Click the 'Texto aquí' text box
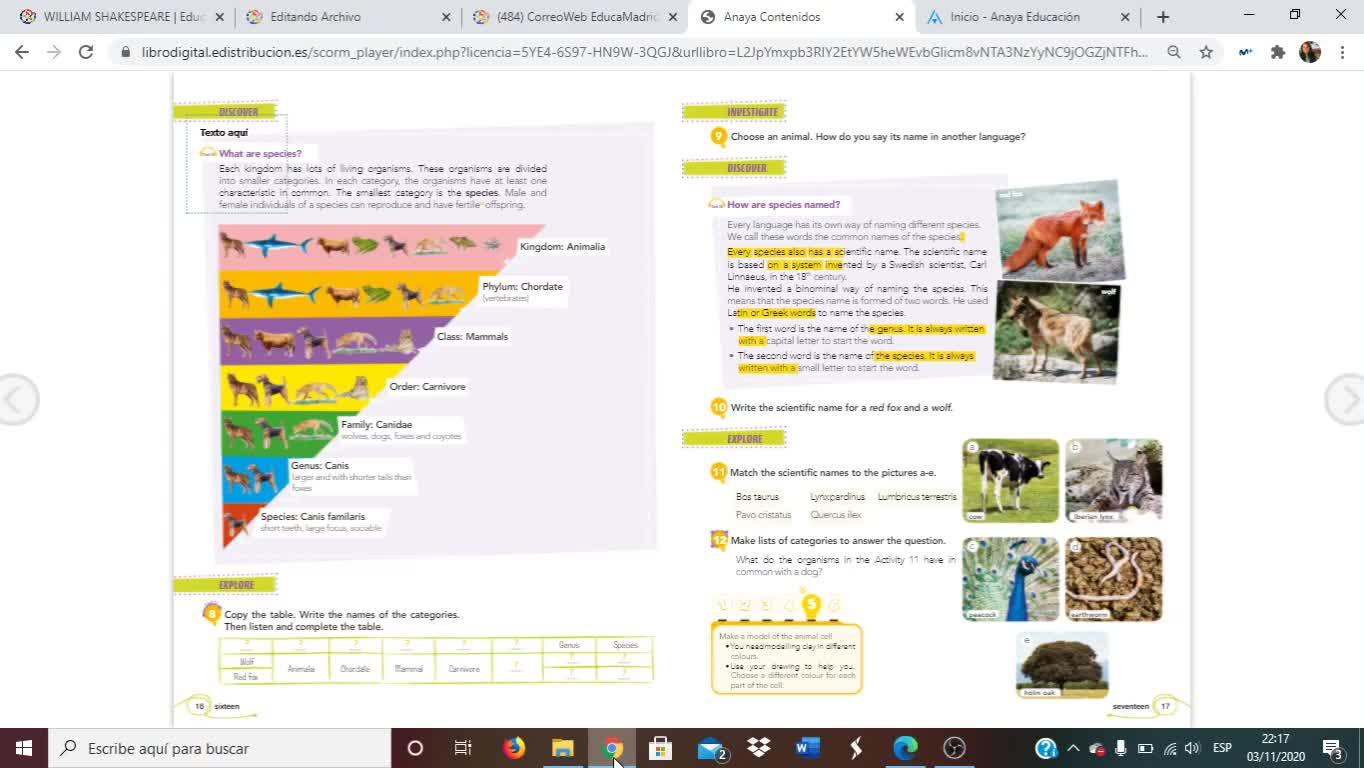1364x768 pixels. point(237,164)
